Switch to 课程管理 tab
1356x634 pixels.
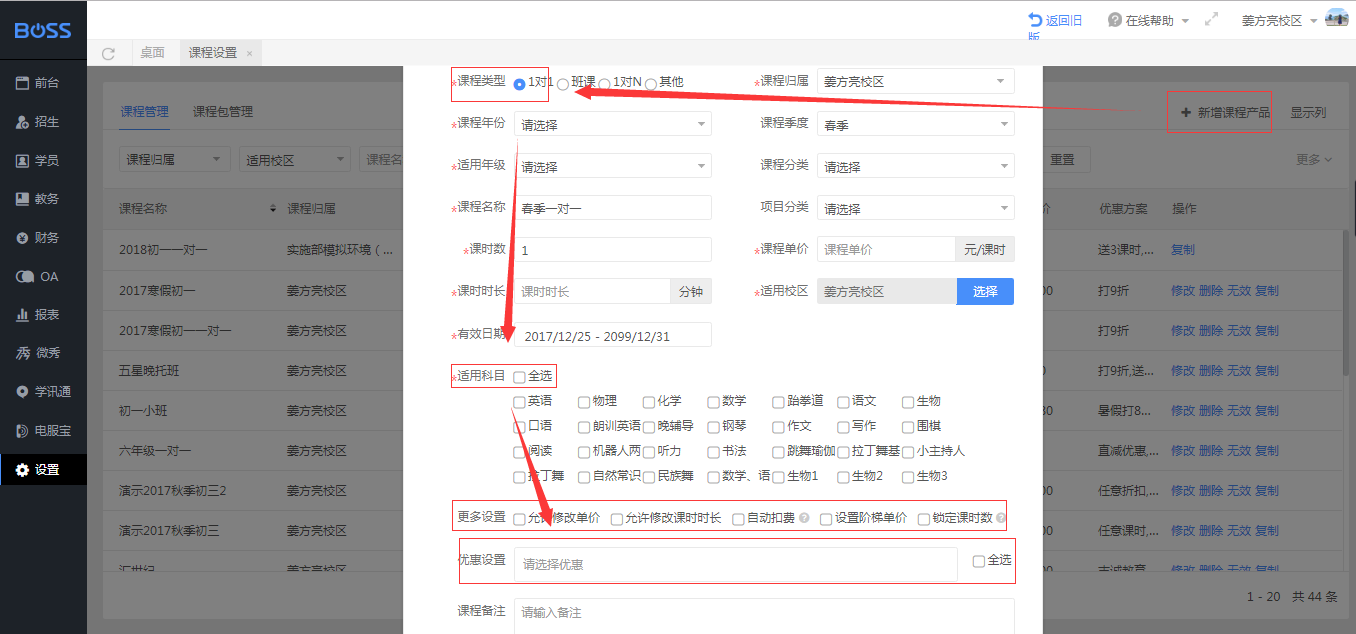pos(145,112)
